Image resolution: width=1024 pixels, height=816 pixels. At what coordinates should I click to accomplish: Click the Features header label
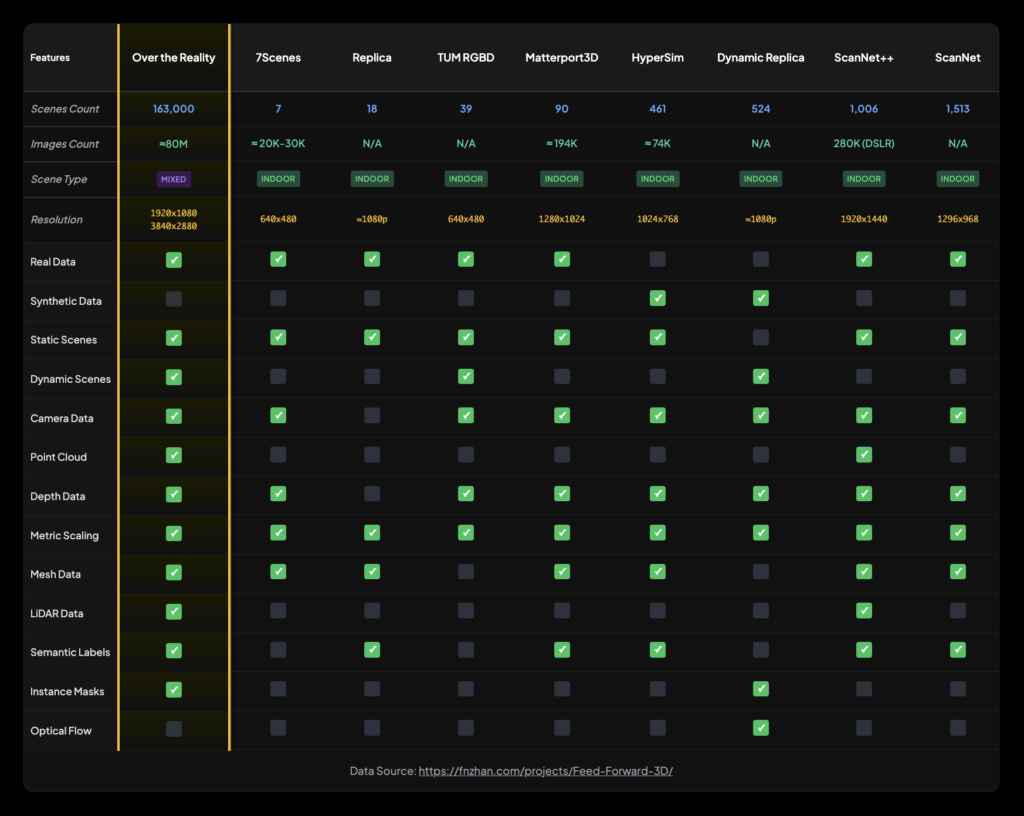[50, 58]
